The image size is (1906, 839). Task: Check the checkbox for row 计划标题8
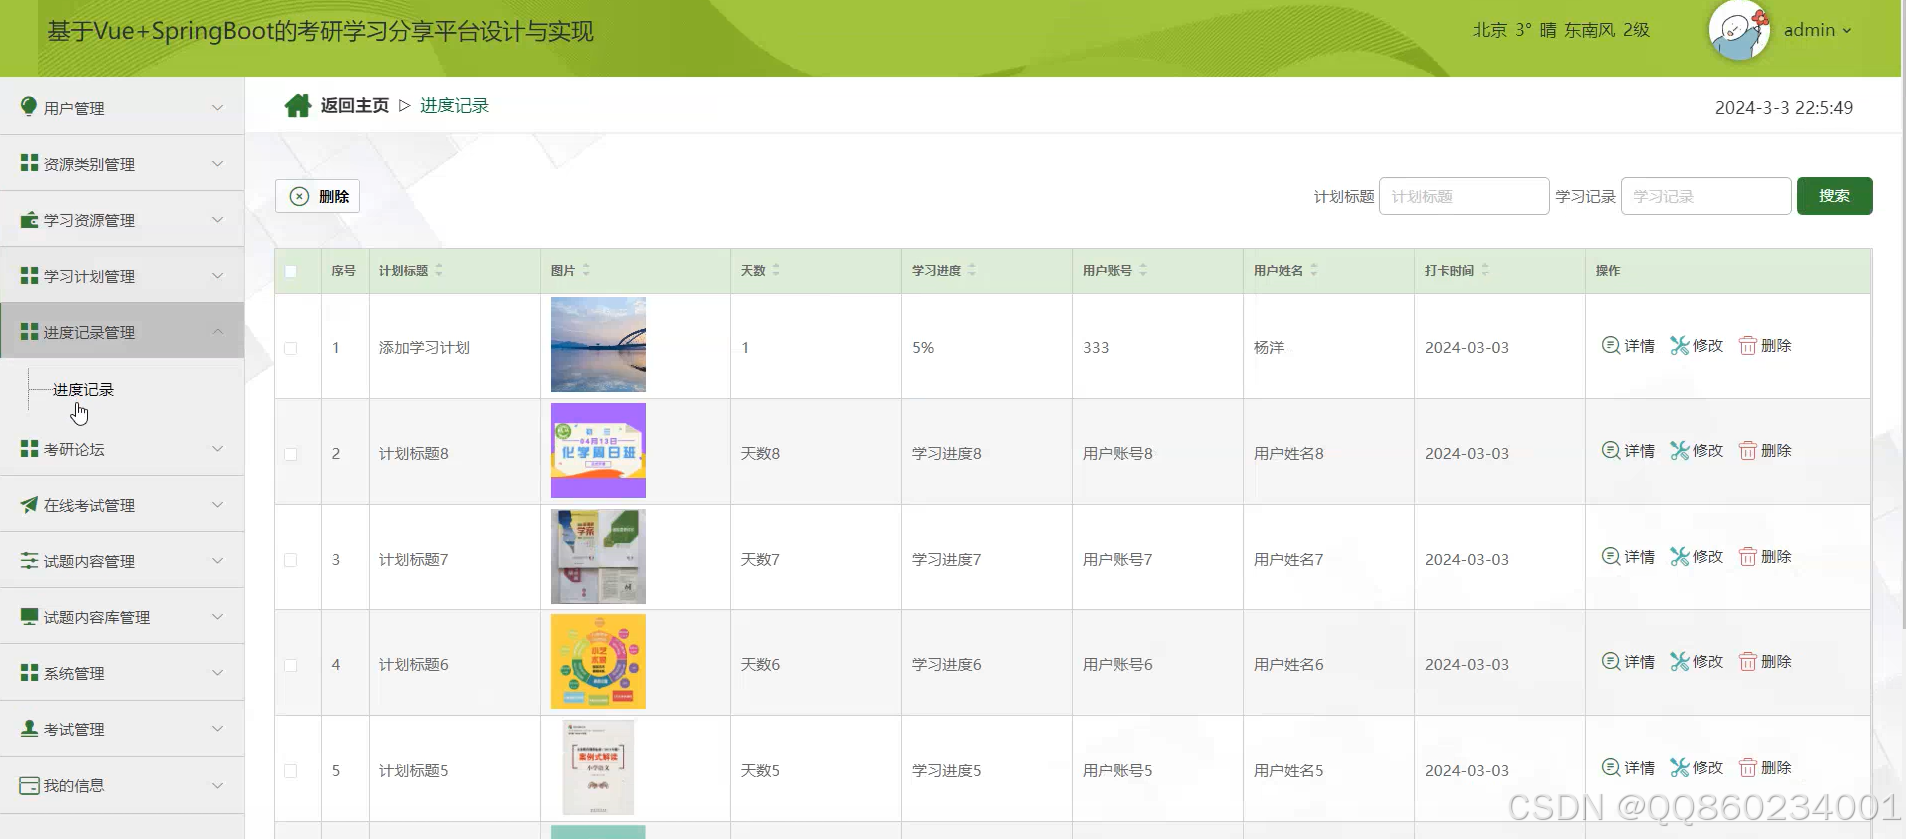(291, 454)
